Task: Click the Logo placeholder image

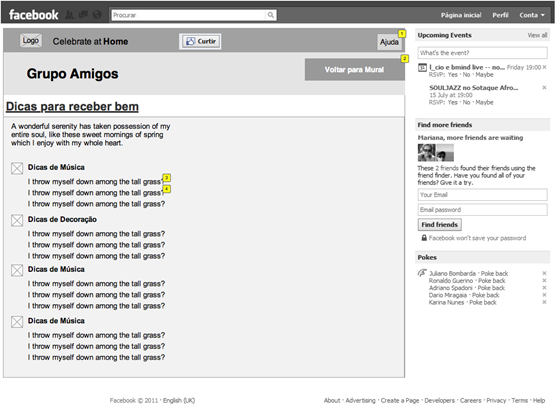Action: coord(31,41)
